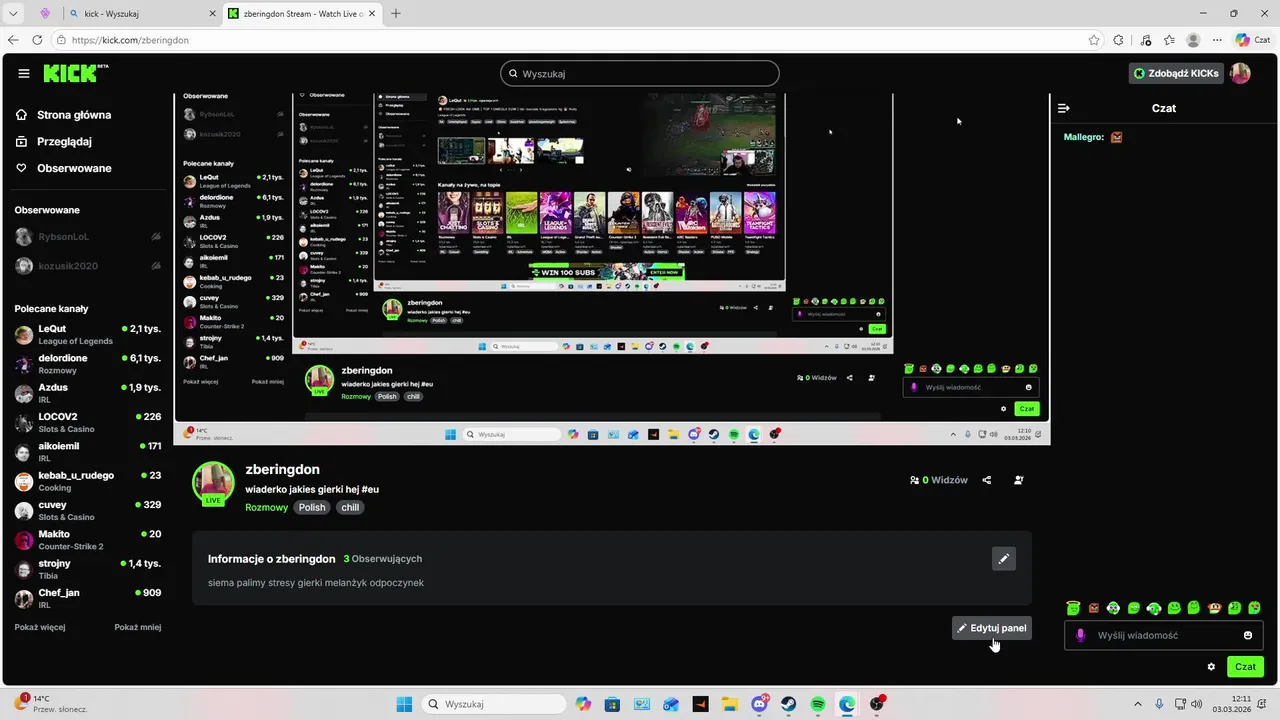Image resolution: width=1280 pixels, height=720 pixels.
Task: Insert the last crying green emote
Action: [x=1255, y=607]
